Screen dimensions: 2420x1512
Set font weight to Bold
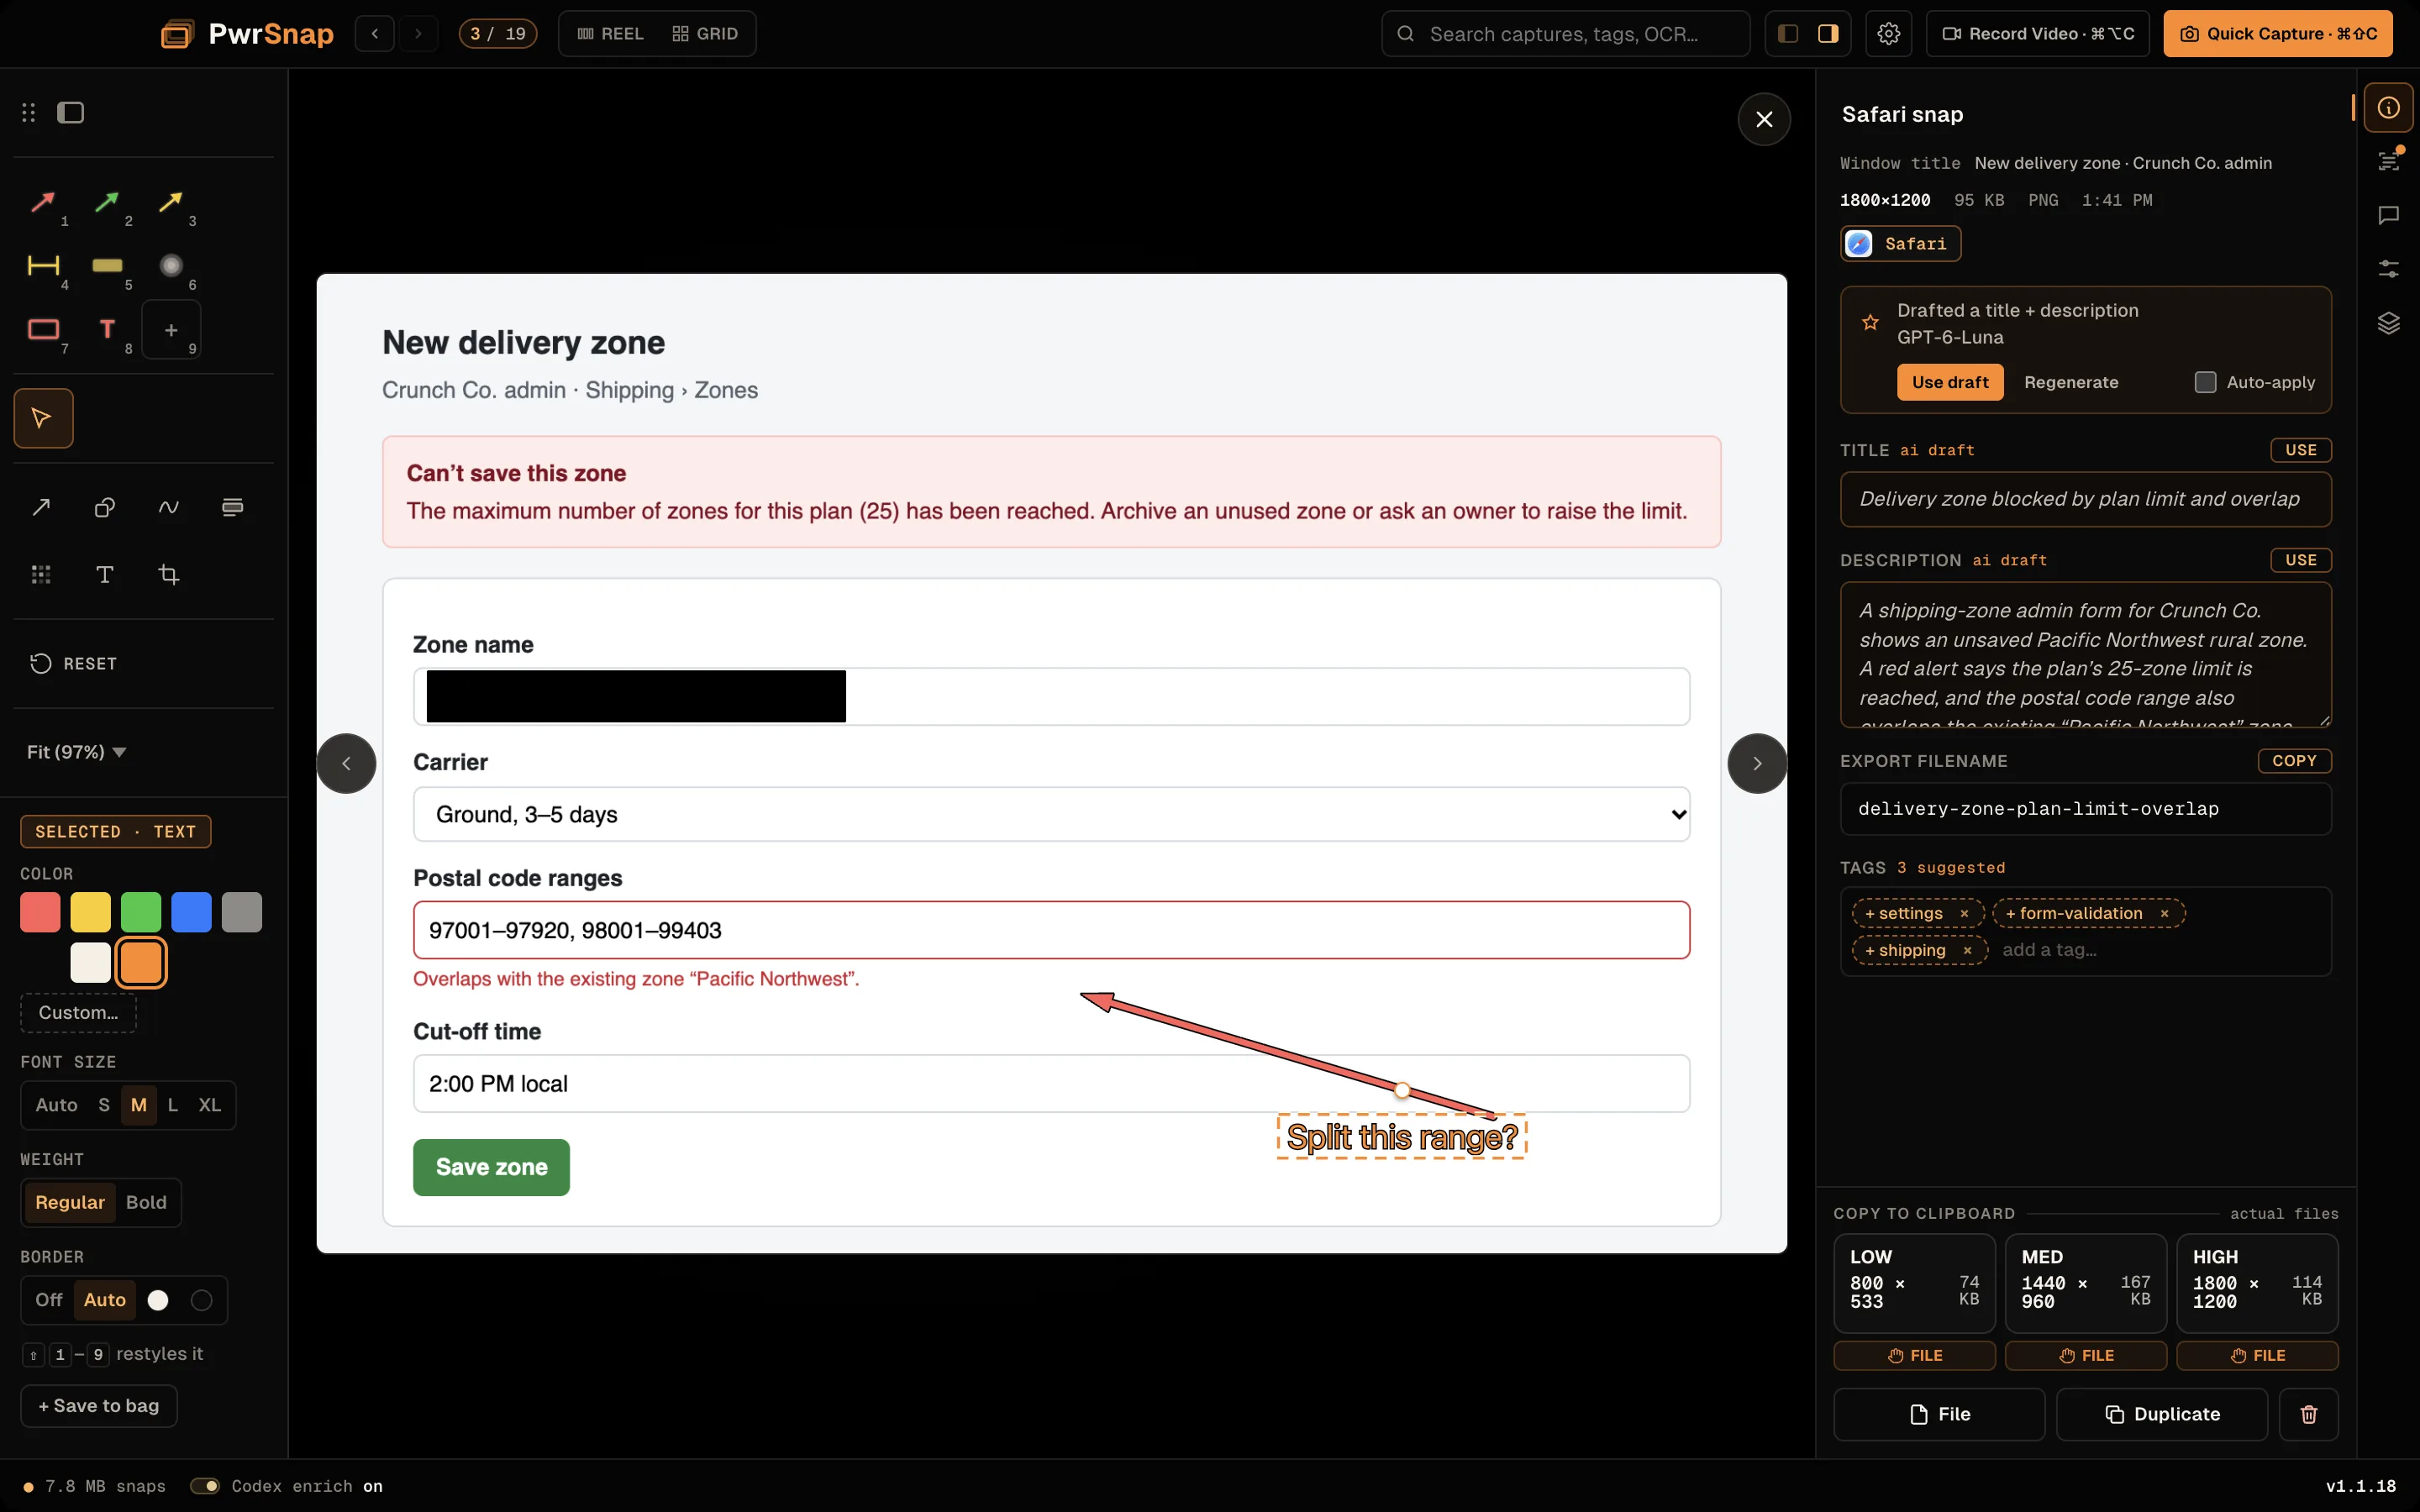146,1202
